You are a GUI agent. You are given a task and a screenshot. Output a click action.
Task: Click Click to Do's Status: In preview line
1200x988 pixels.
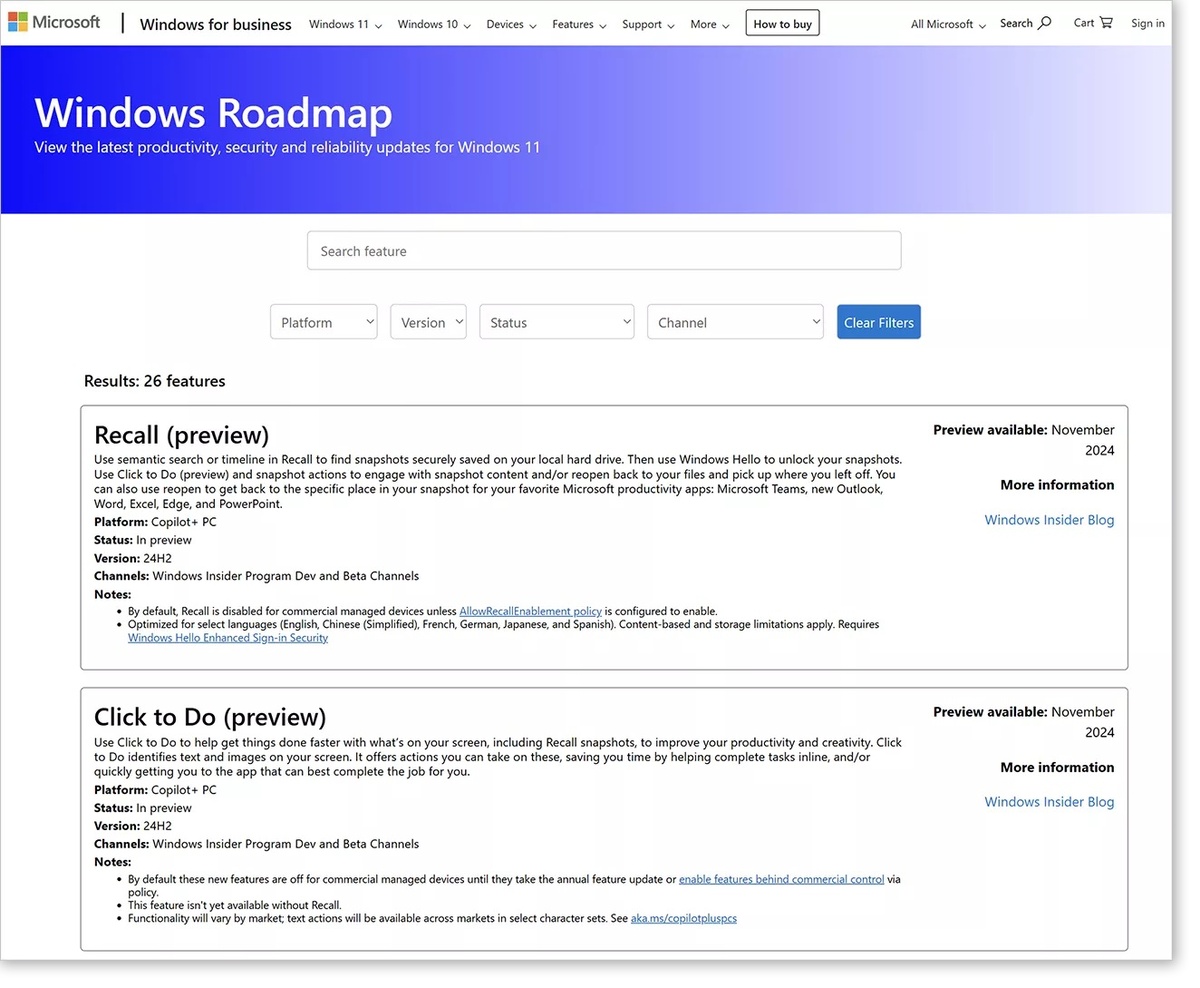(143, 808)
